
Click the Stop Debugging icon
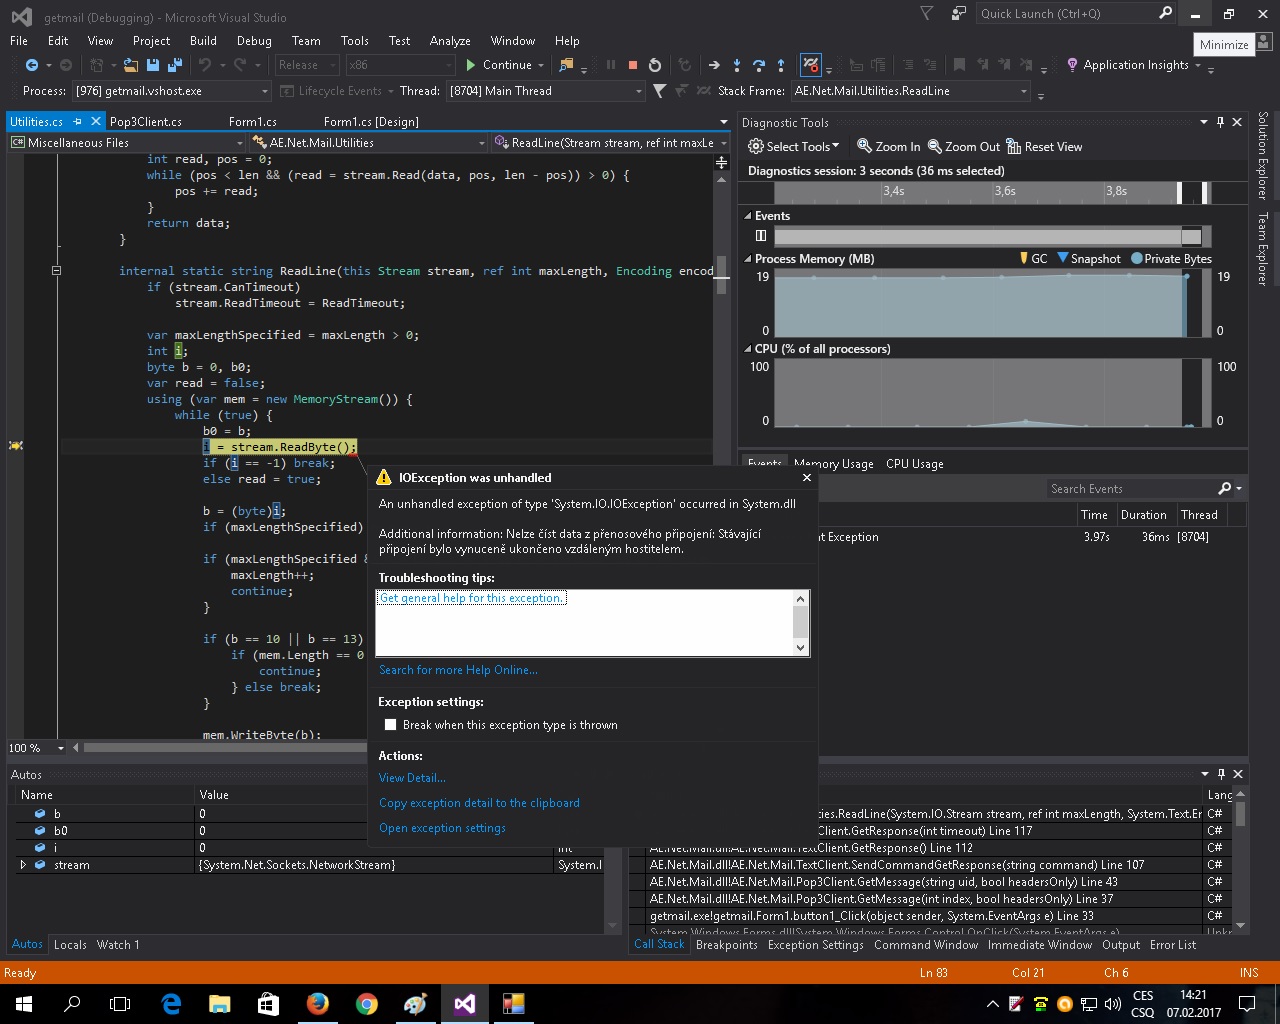coord(633,65)
